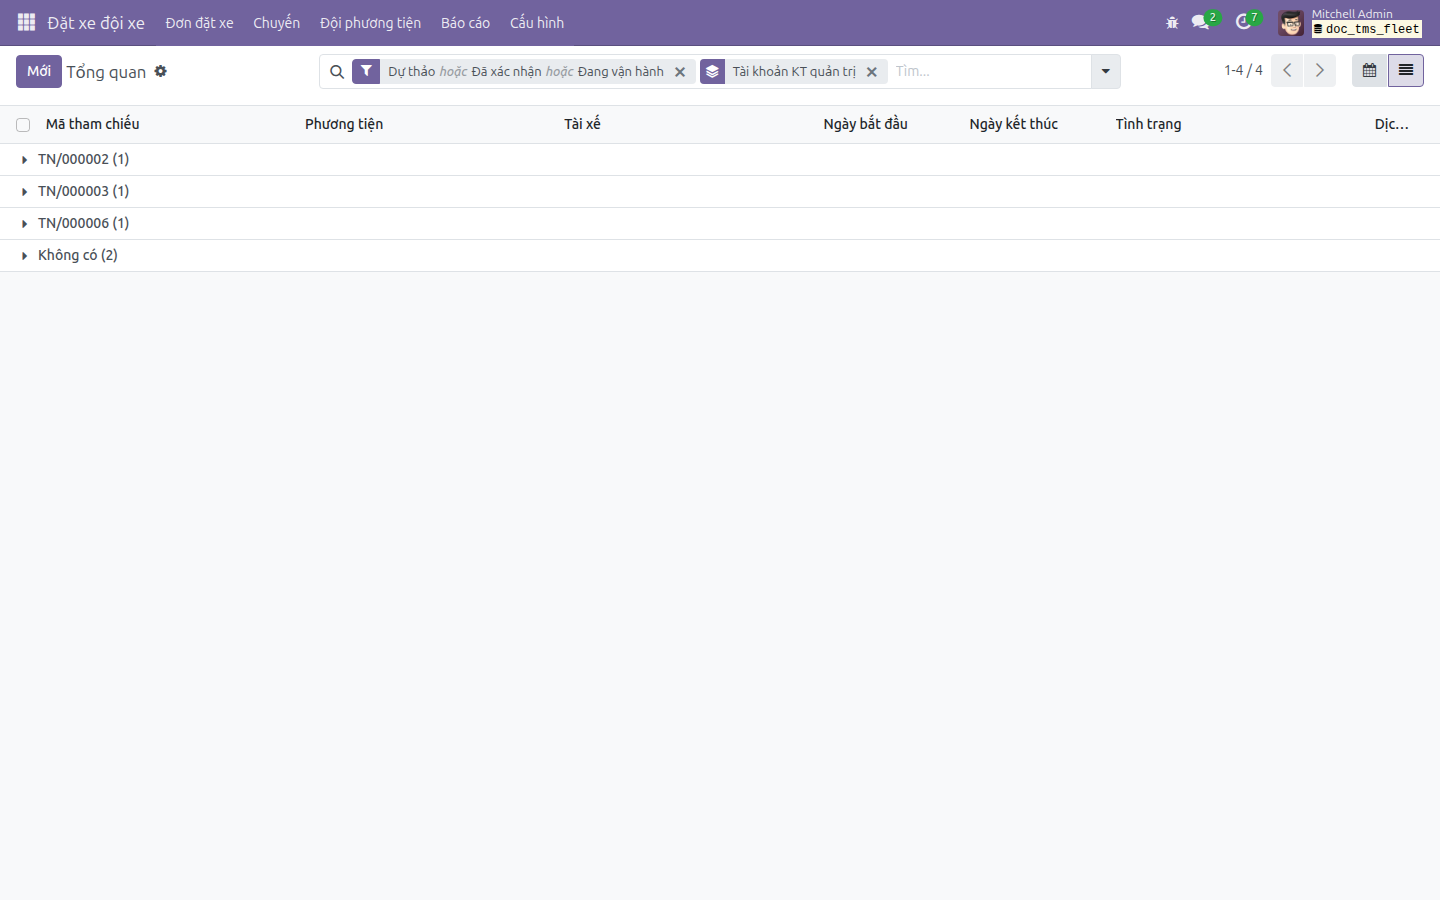Image resolution: width=1440 pixels, height=900 pixels.
Task: Sort by Tài xế column
Action: (582, 124)
